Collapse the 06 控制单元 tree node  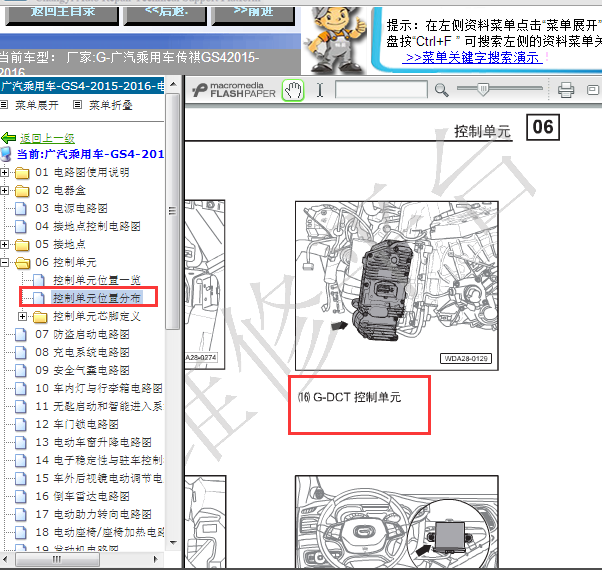pyautogui.click(x=4, y=263)
